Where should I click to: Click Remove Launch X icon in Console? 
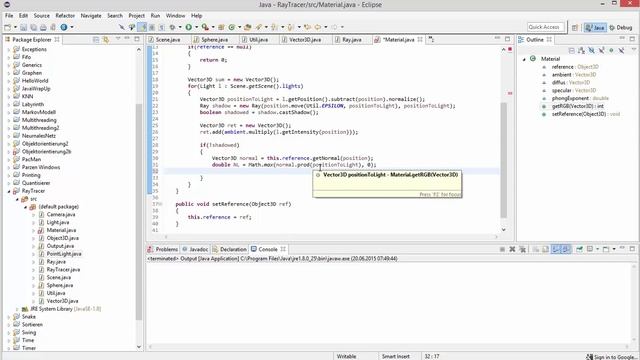pyautogui.click(x=512, y=249)
